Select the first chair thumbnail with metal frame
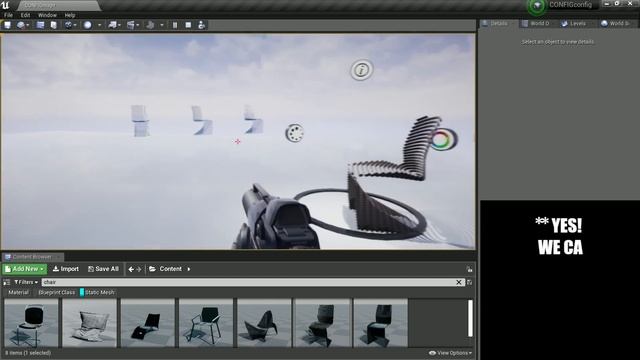The image size is (640, 360). (x=31, y=323)
